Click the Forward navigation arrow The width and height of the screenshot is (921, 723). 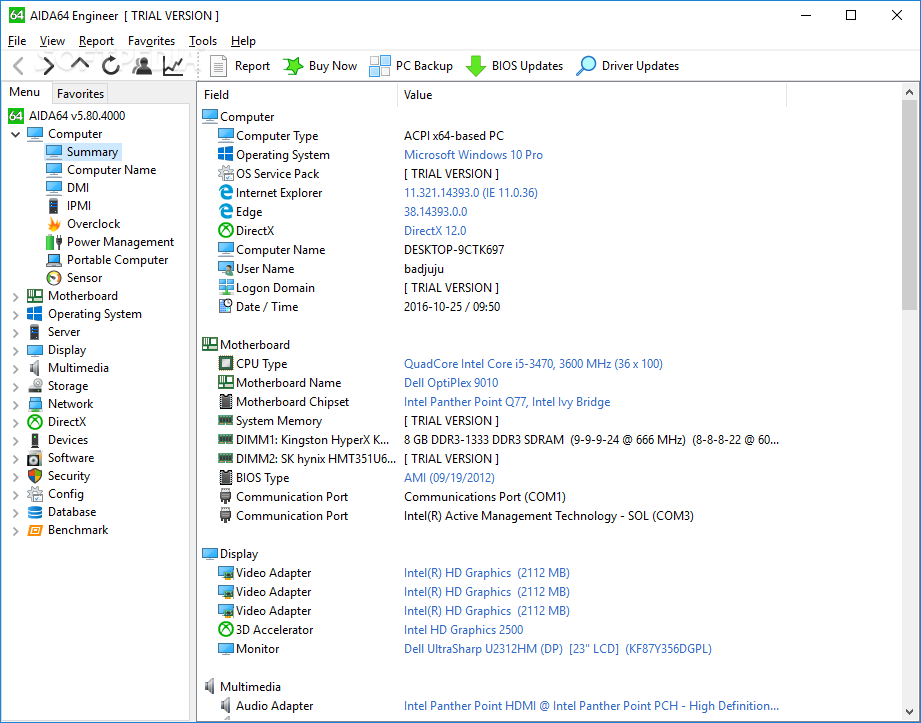click(48, 66)
